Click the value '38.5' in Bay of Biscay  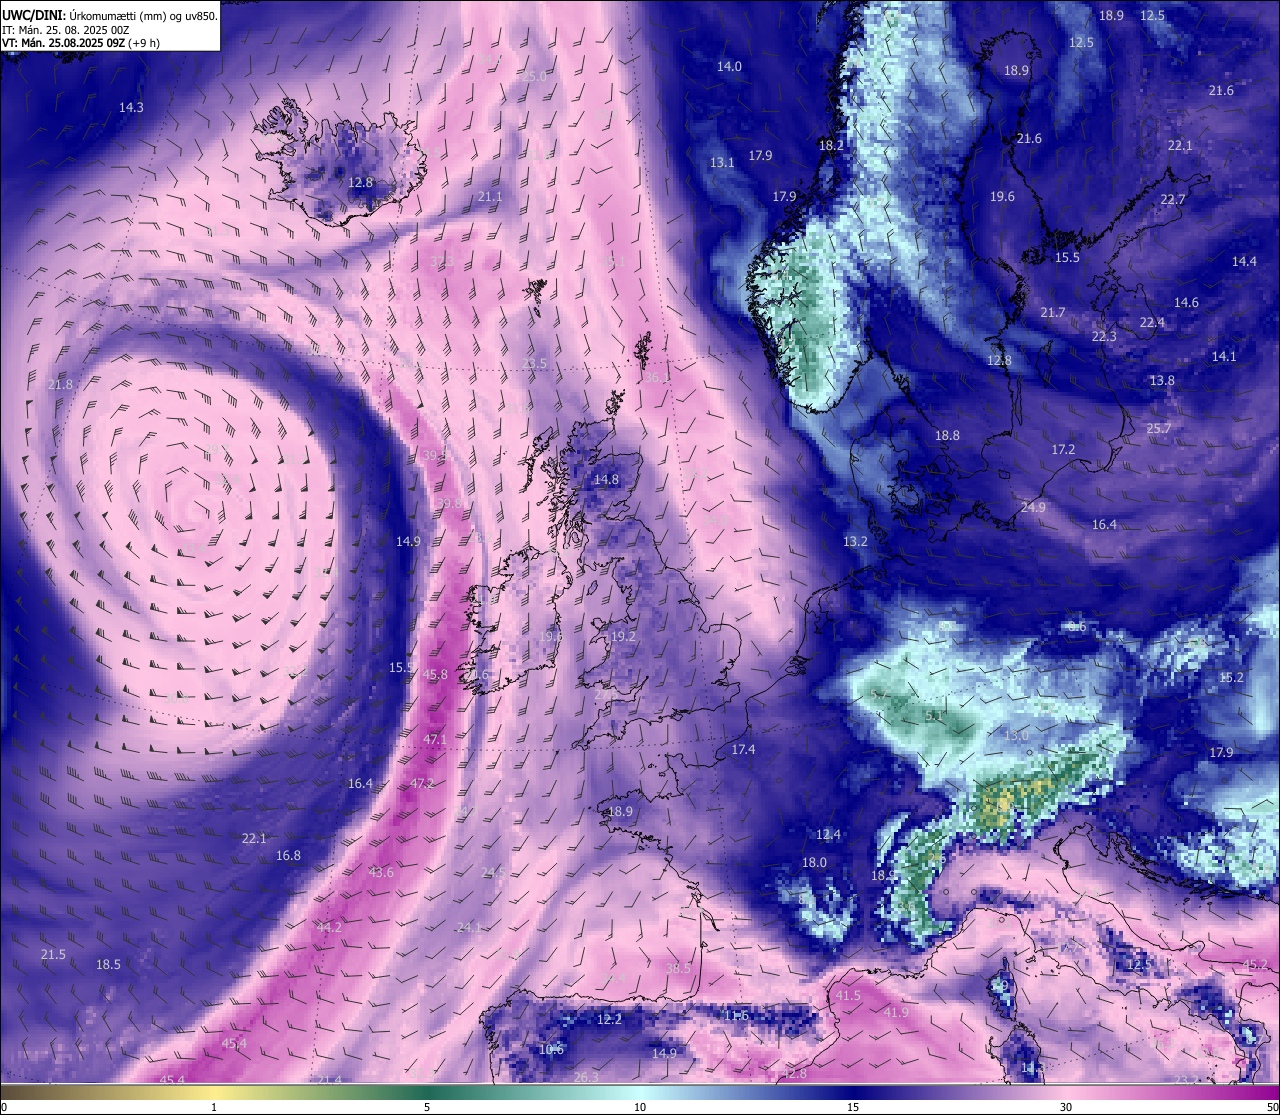tap(678, 968)
